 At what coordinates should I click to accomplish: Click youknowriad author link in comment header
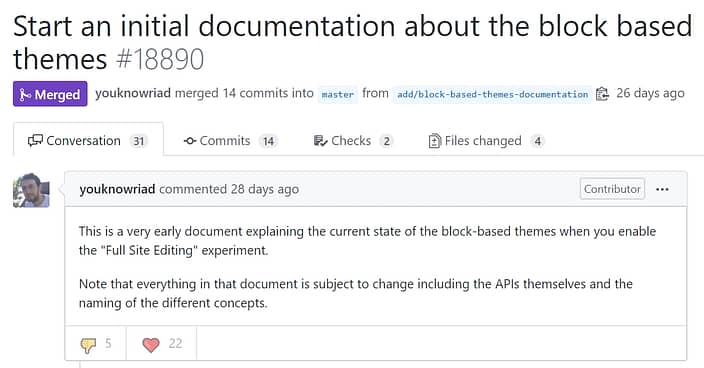click(x=117, y=189)
